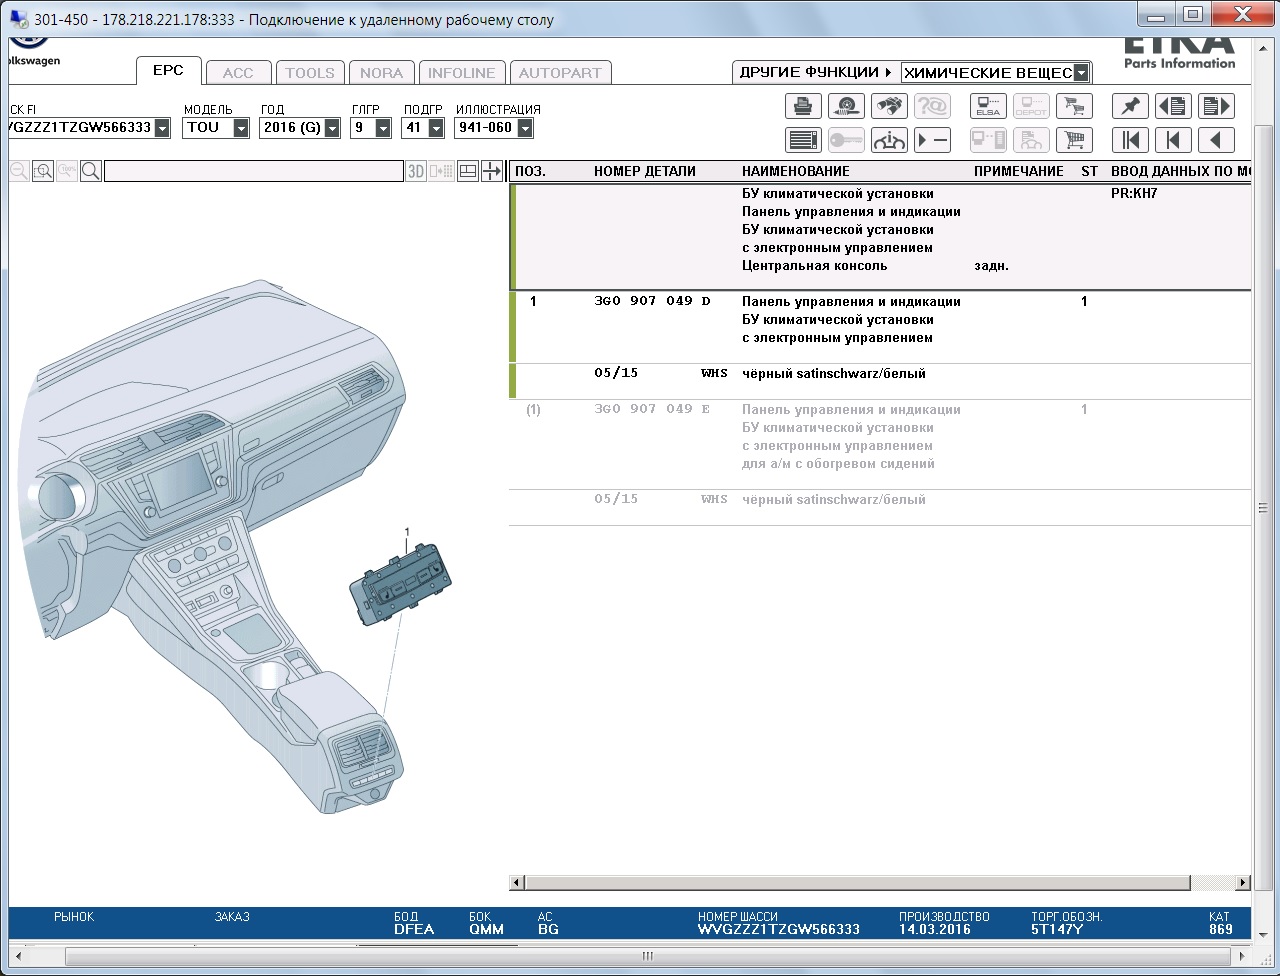This screenshot has width=1280, height=976.
Task: Click the search magnifier next to input field
Action: 90,171
